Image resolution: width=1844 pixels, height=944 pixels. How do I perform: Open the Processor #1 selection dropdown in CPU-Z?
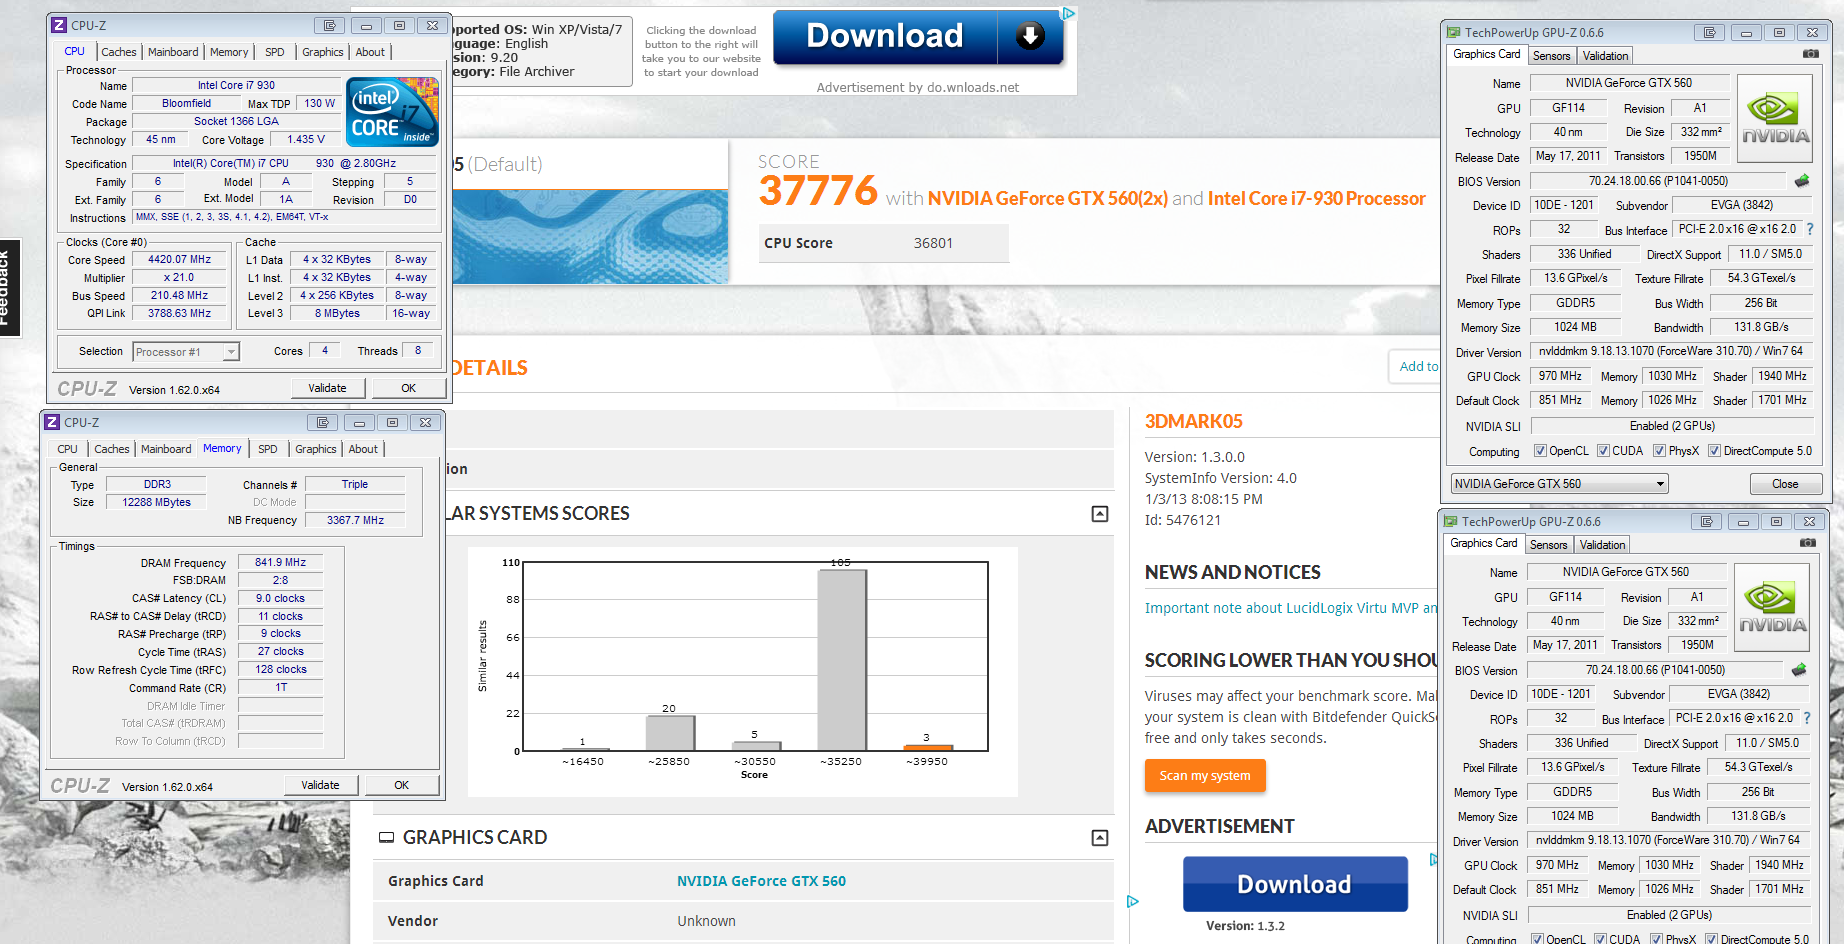[x=187, y=352]
